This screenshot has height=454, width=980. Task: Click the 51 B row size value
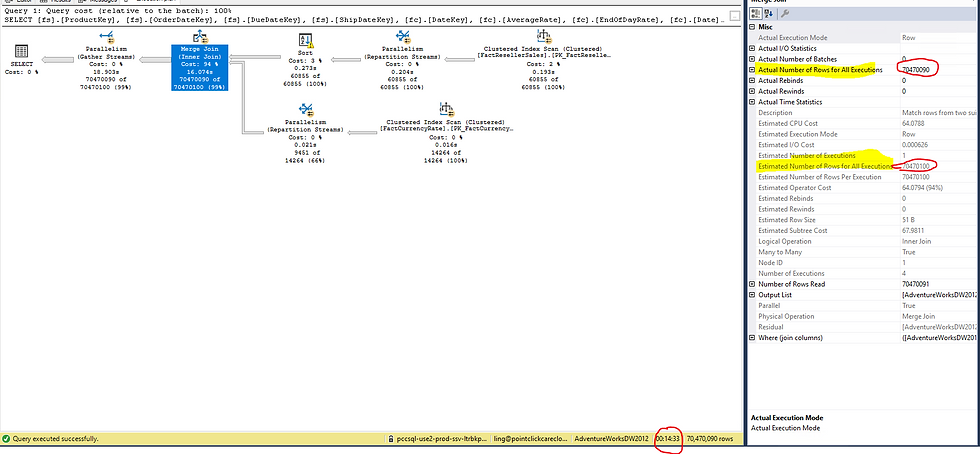(x=909, y=219)
